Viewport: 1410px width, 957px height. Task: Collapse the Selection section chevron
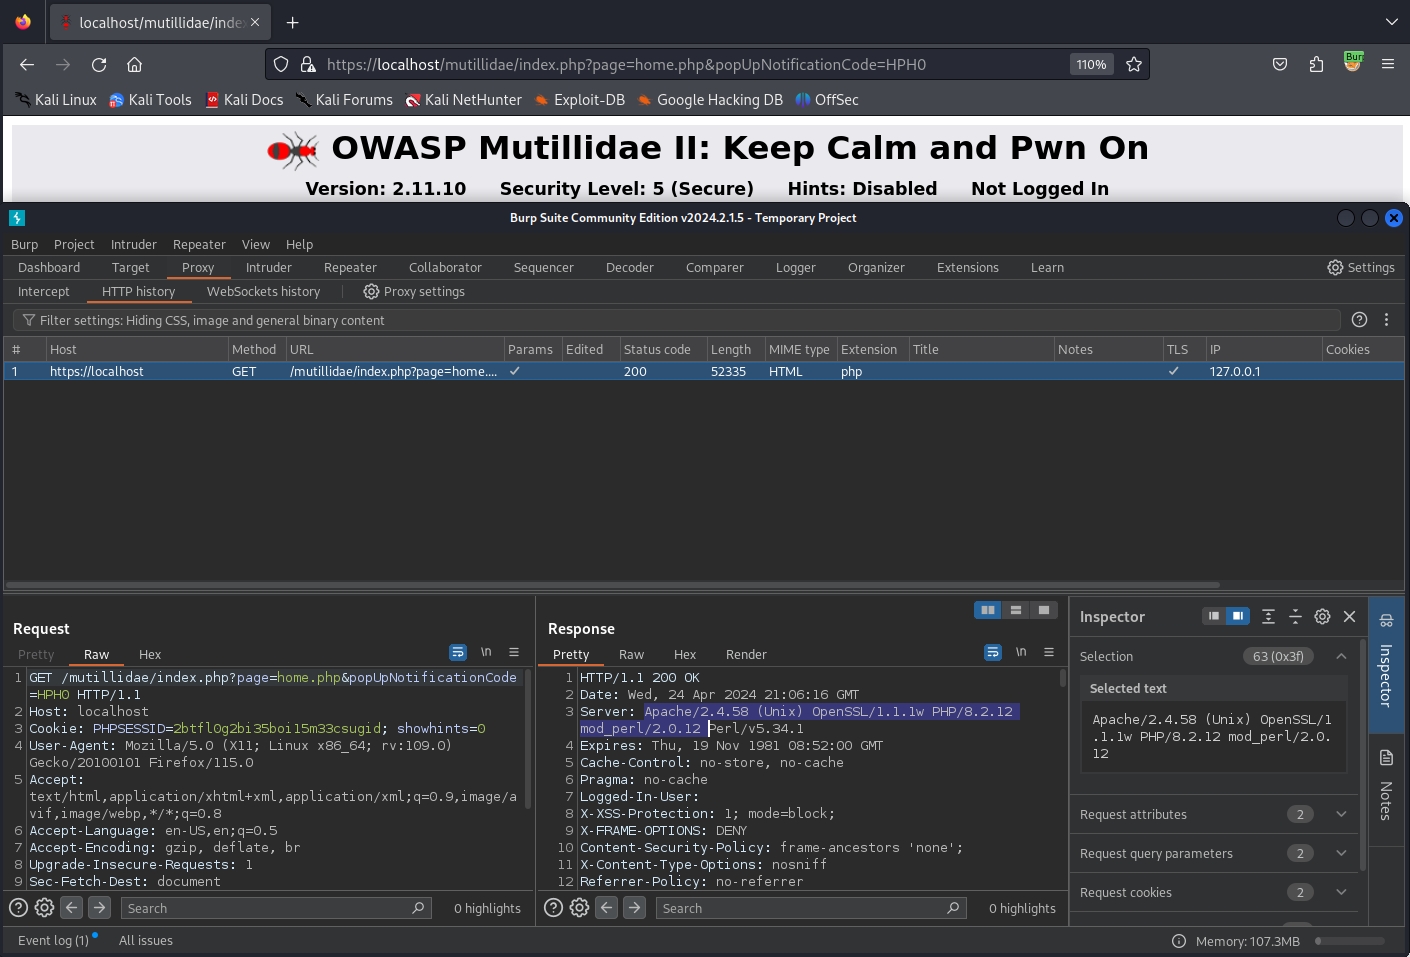click(1341, 656)
